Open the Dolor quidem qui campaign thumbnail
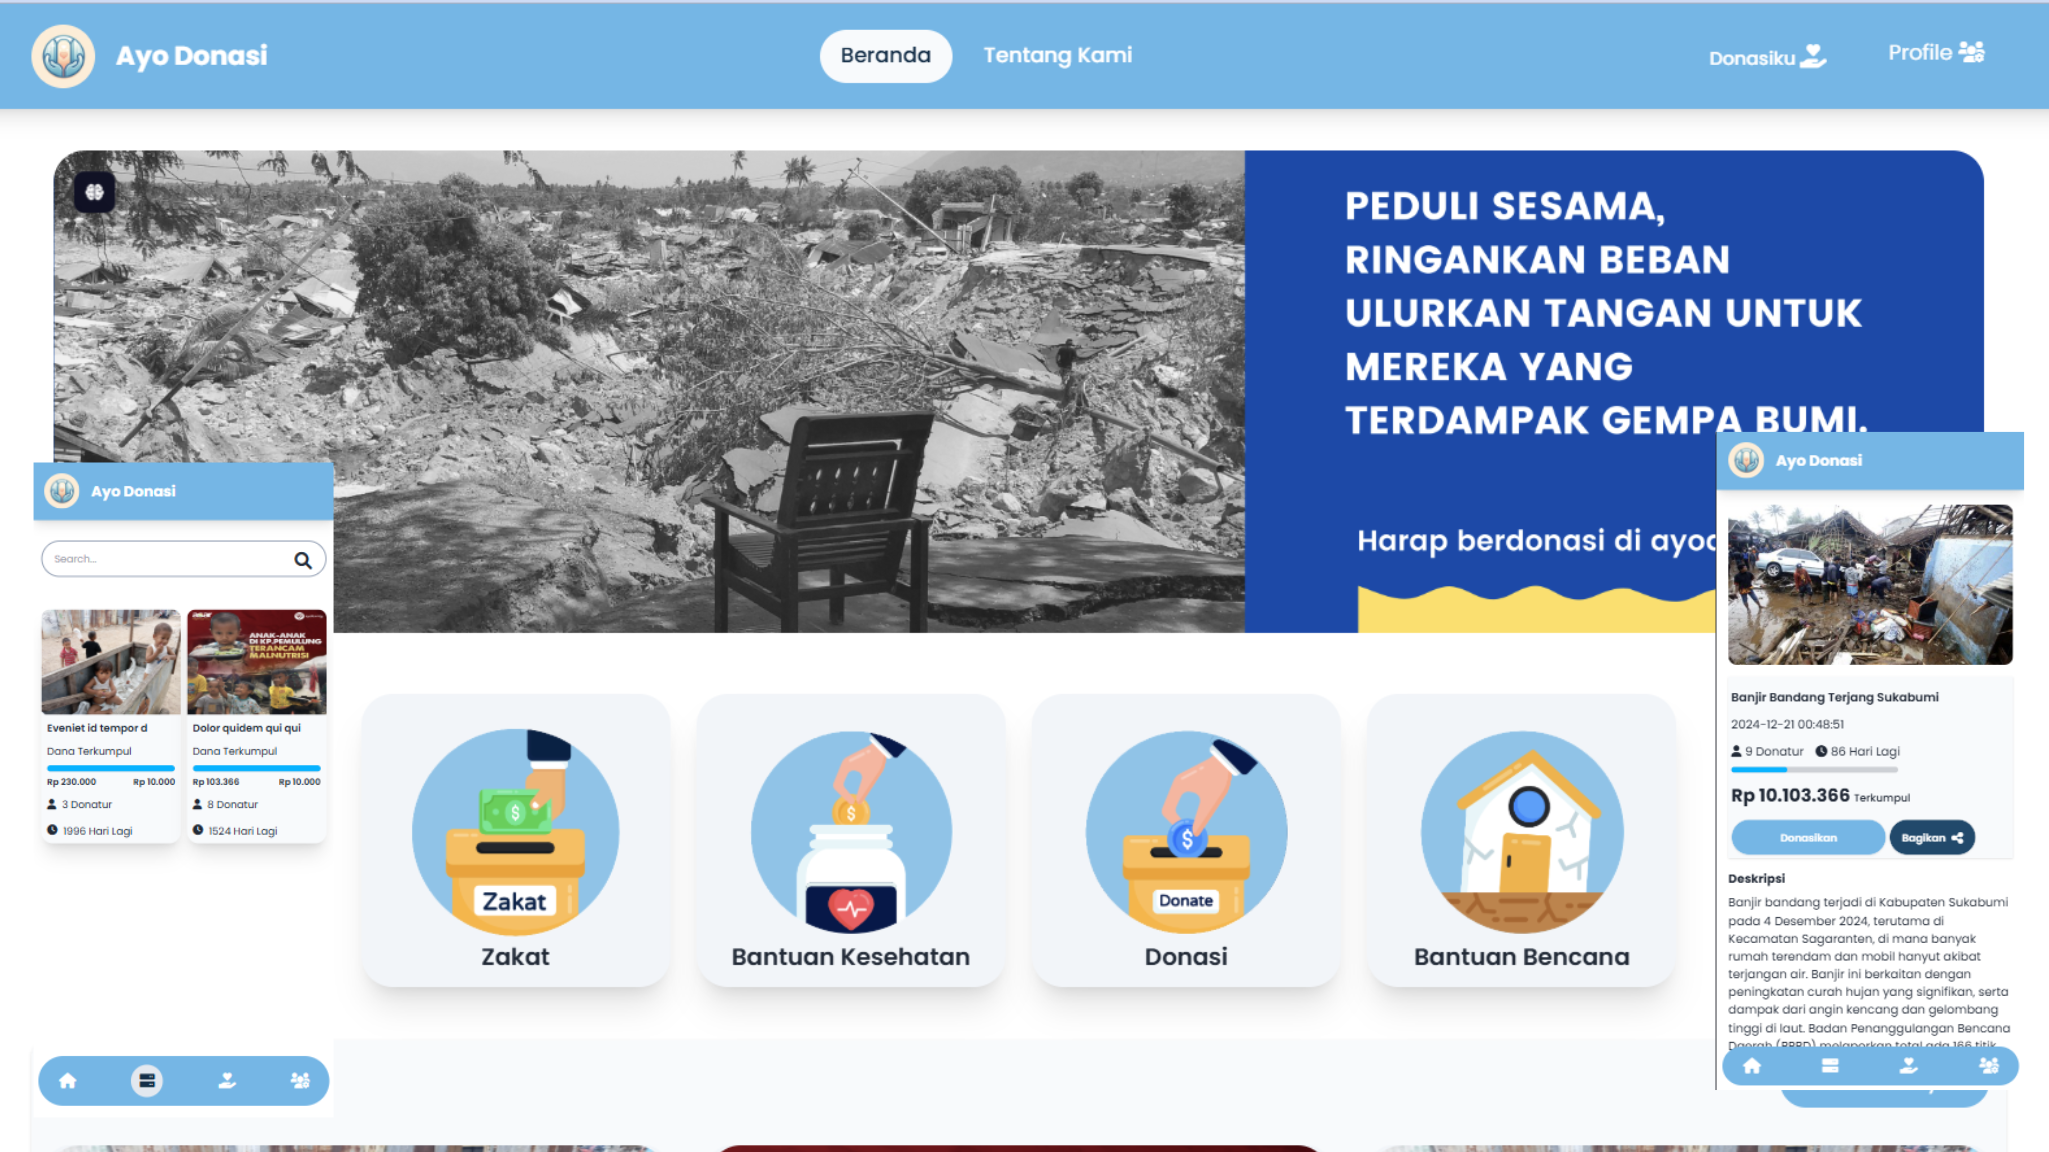Image resolution: width=2049 pixels, height=1152 pixels. coord(257,662)
